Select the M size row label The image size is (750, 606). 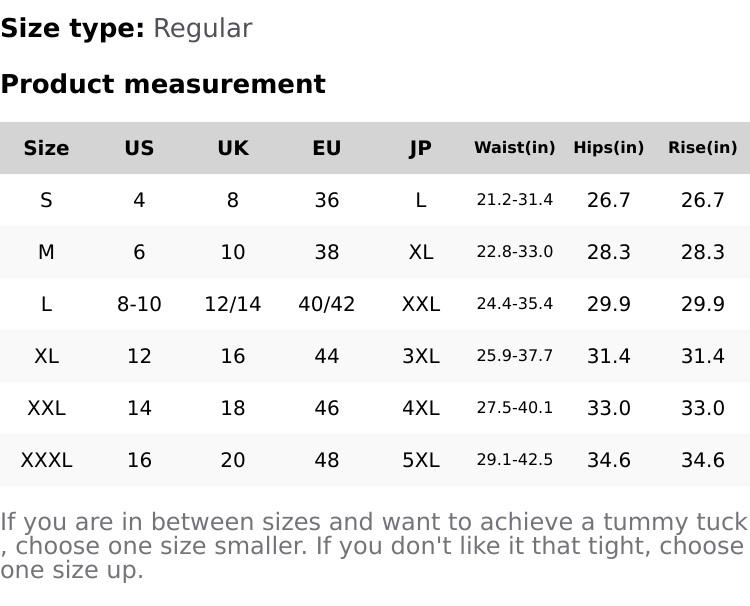coord(46,252)
